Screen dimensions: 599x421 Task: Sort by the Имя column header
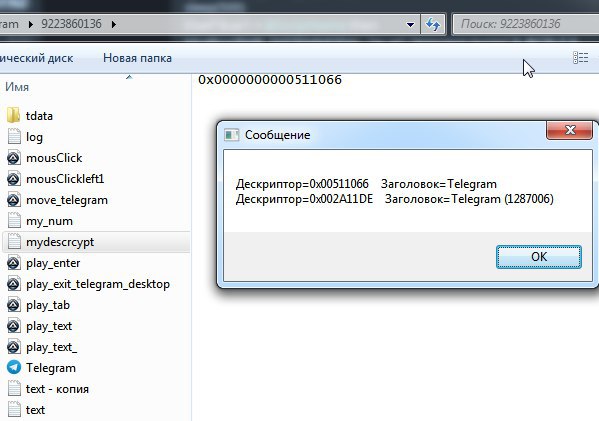click(17, 87)
